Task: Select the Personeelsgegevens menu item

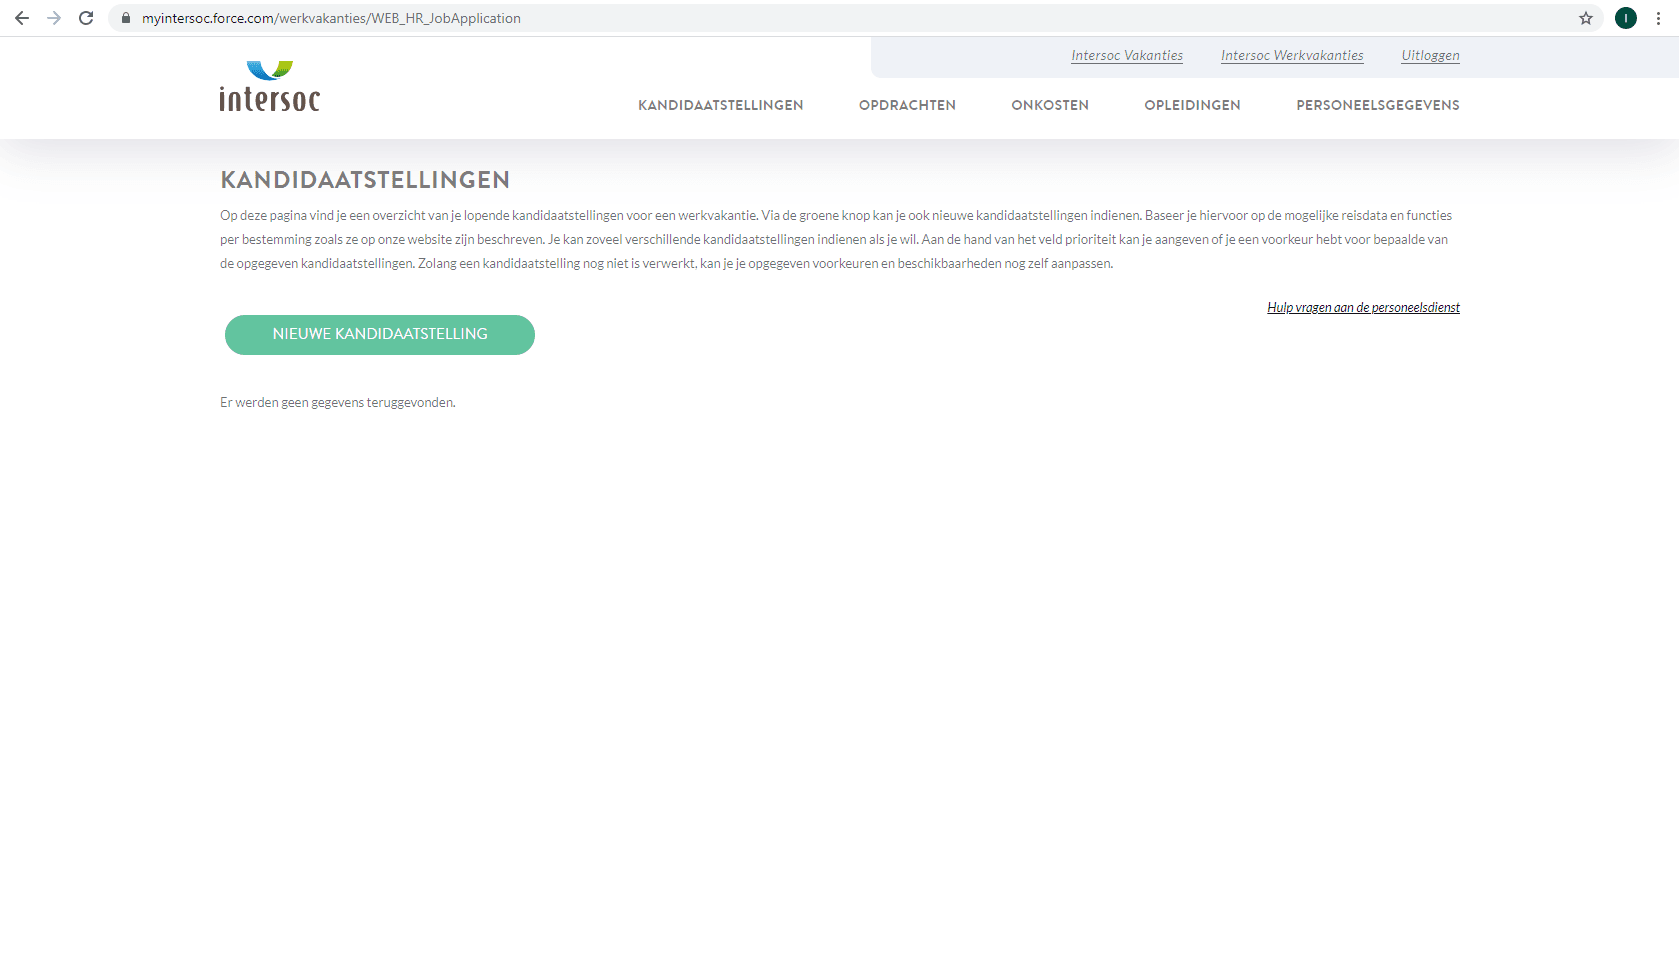Action: point(1378,105)
